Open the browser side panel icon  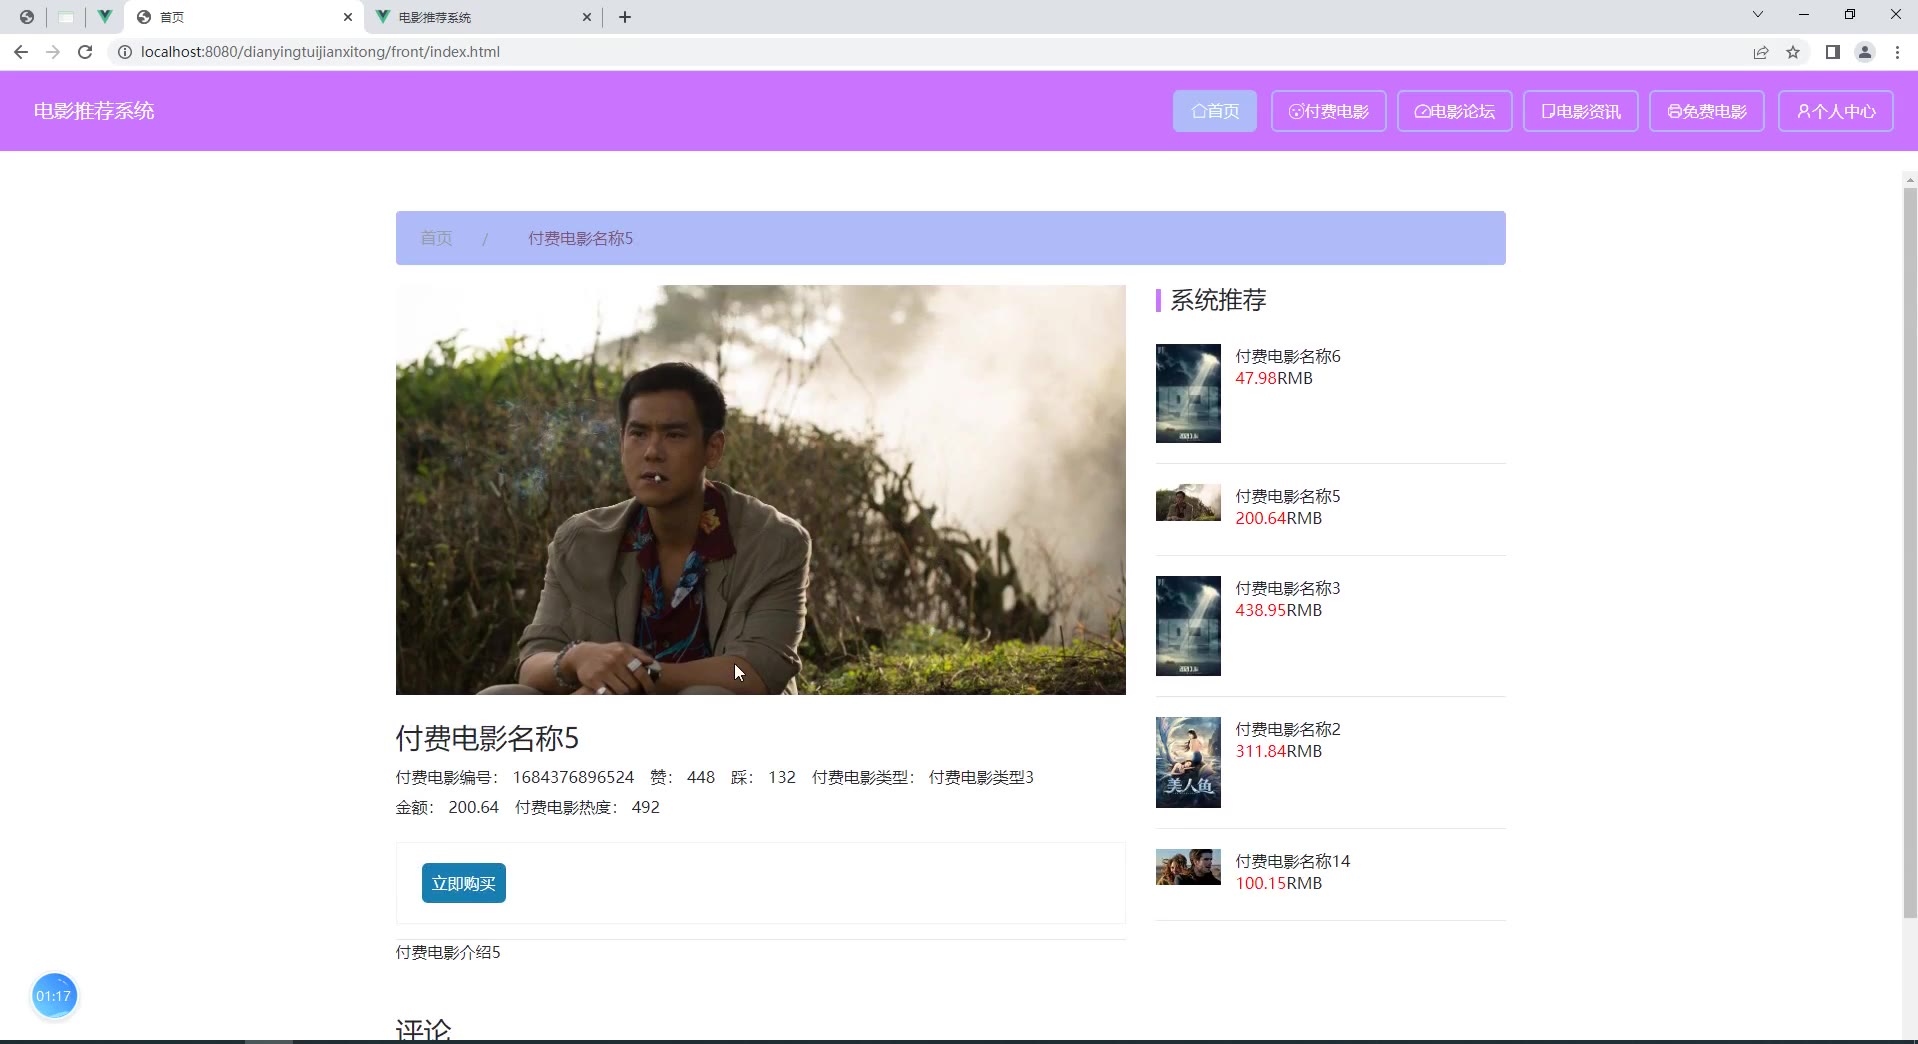point(1833,52)
